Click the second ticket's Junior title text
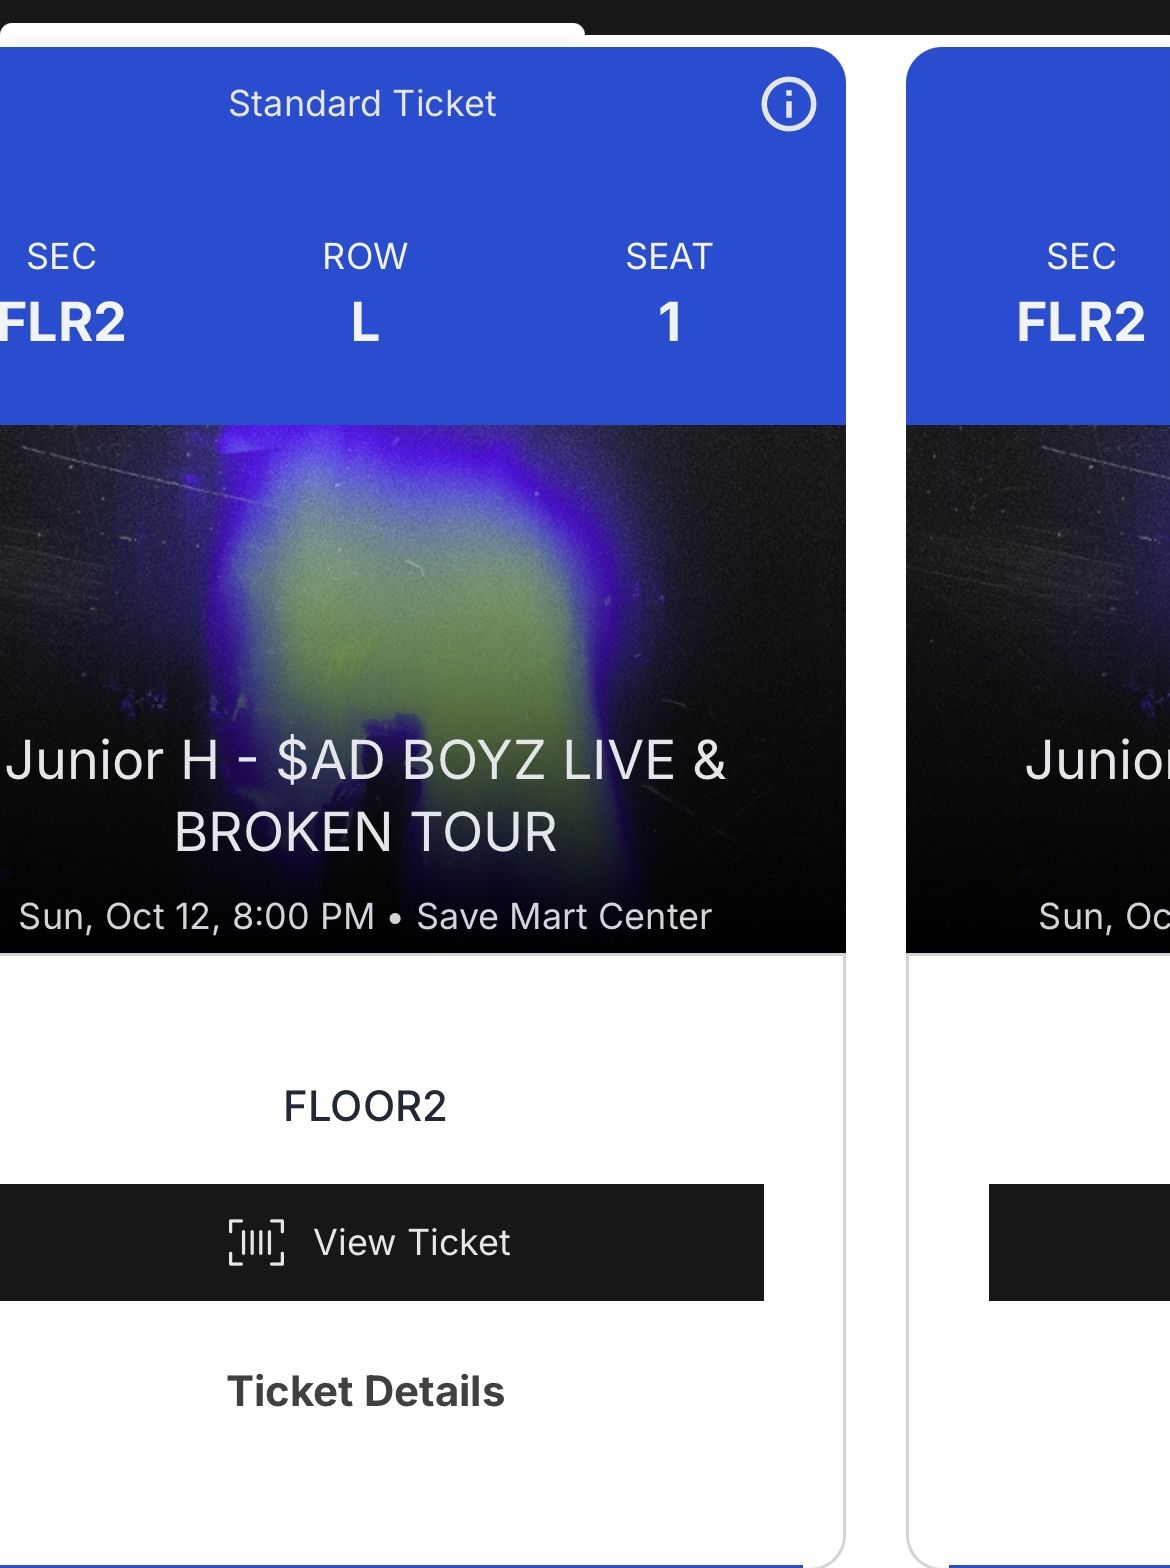The image size is (1170, 1568). point(1097,760)
